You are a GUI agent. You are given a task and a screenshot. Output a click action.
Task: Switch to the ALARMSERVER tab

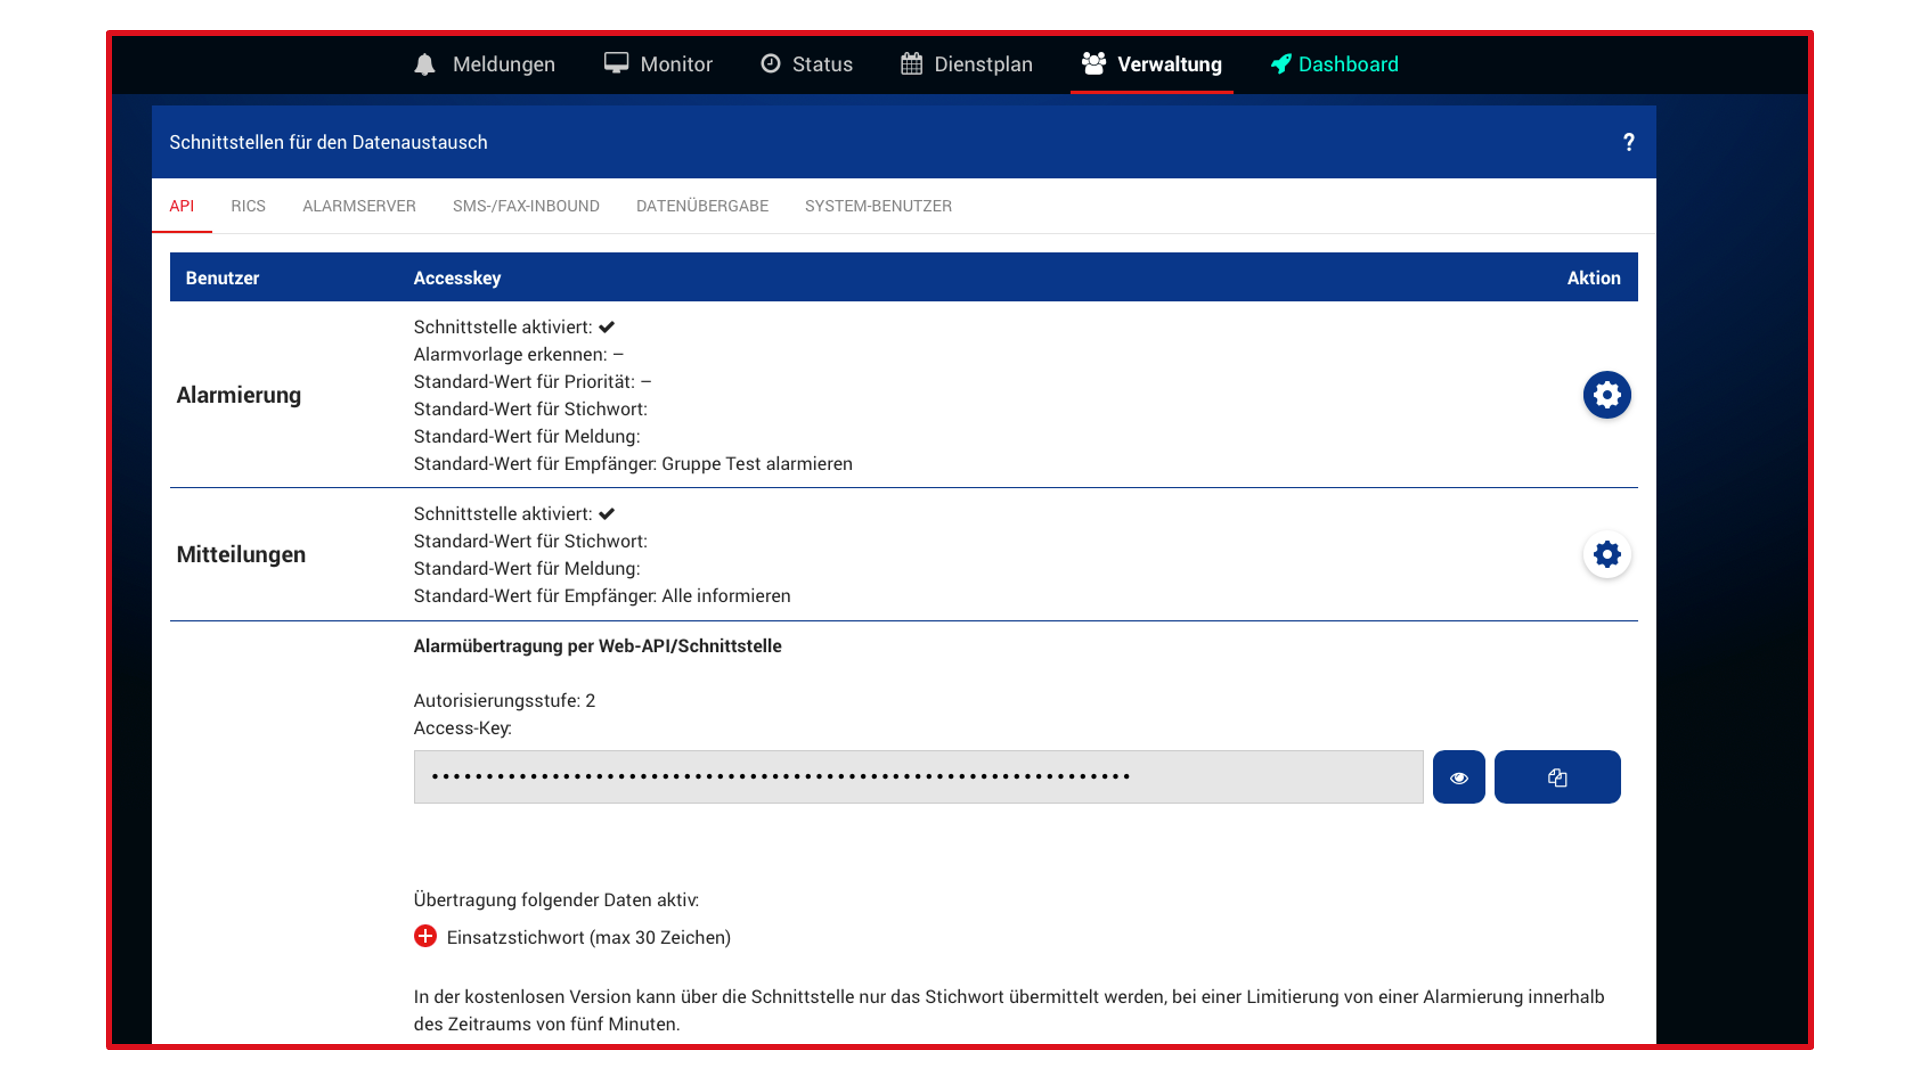[x=359, y=206]
